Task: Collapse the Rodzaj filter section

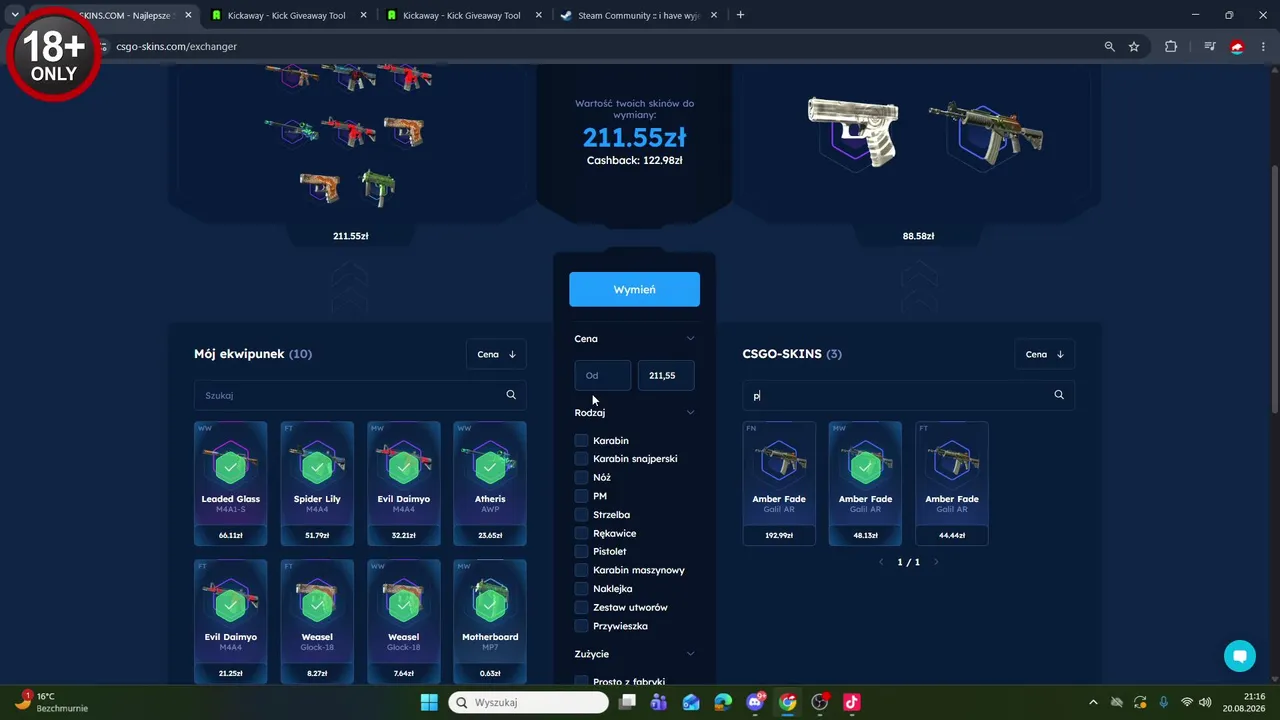Action: coord(690,413)
